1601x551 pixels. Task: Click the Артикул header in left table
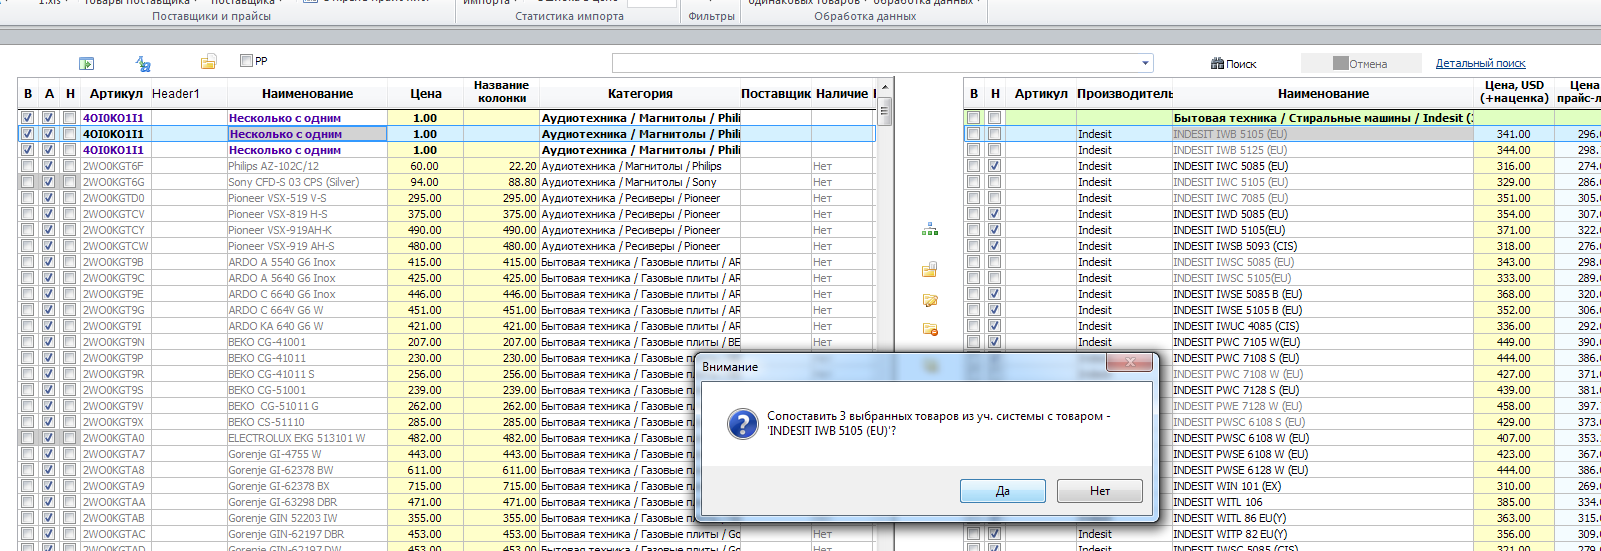(116, 93)
